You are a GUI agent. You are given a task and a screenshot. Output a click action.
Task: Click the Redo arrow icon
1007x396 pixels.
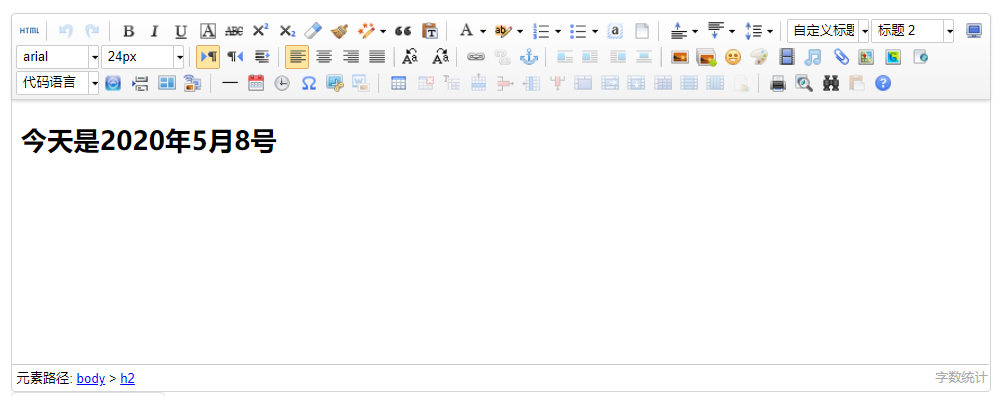pyautogui.click(x=92, y=31)
